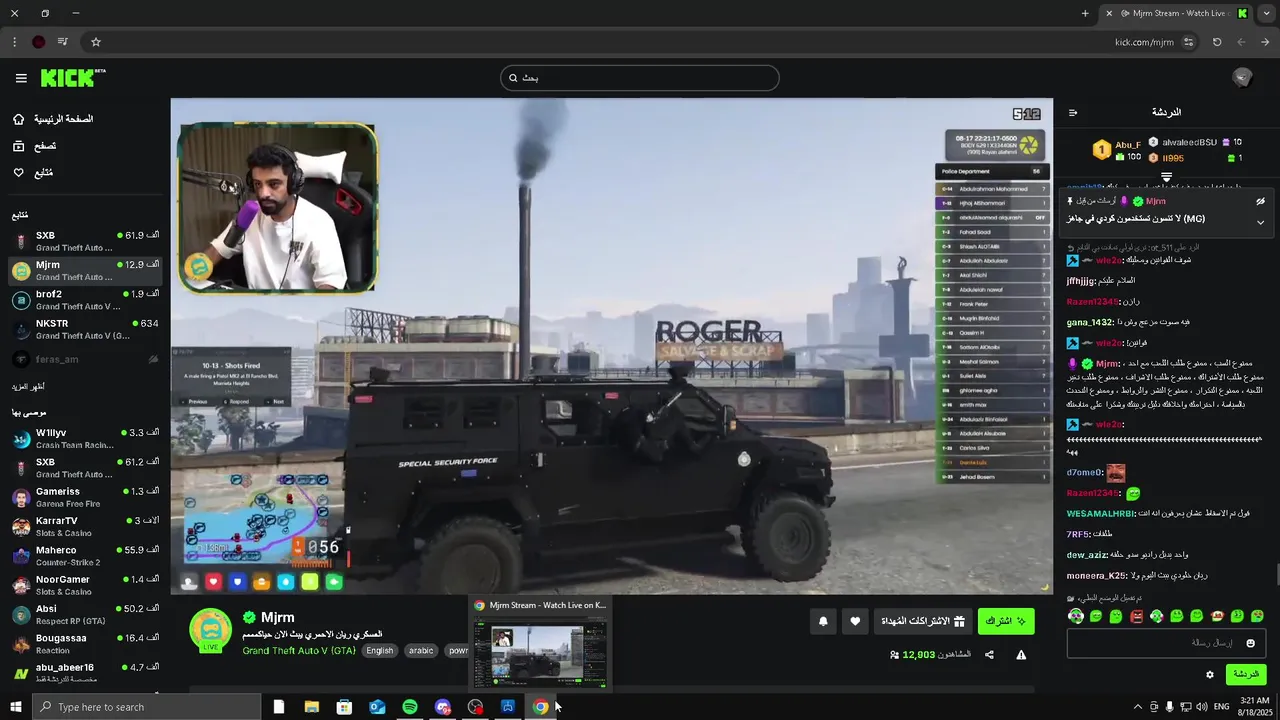The image size is (1280, 720).
Task: Open browser three-dot menu
Action: 14,42
